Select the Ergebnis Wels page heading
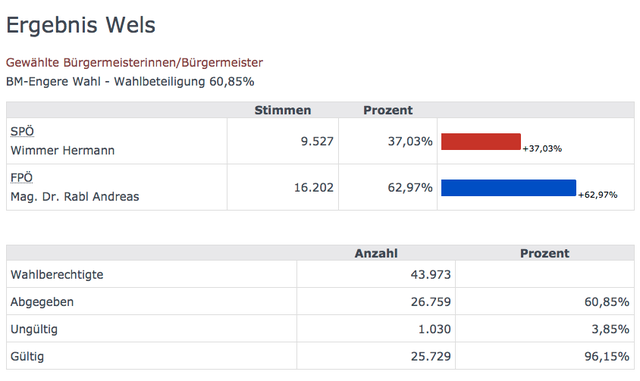The image size is (640, 381). tap(81, 25)
